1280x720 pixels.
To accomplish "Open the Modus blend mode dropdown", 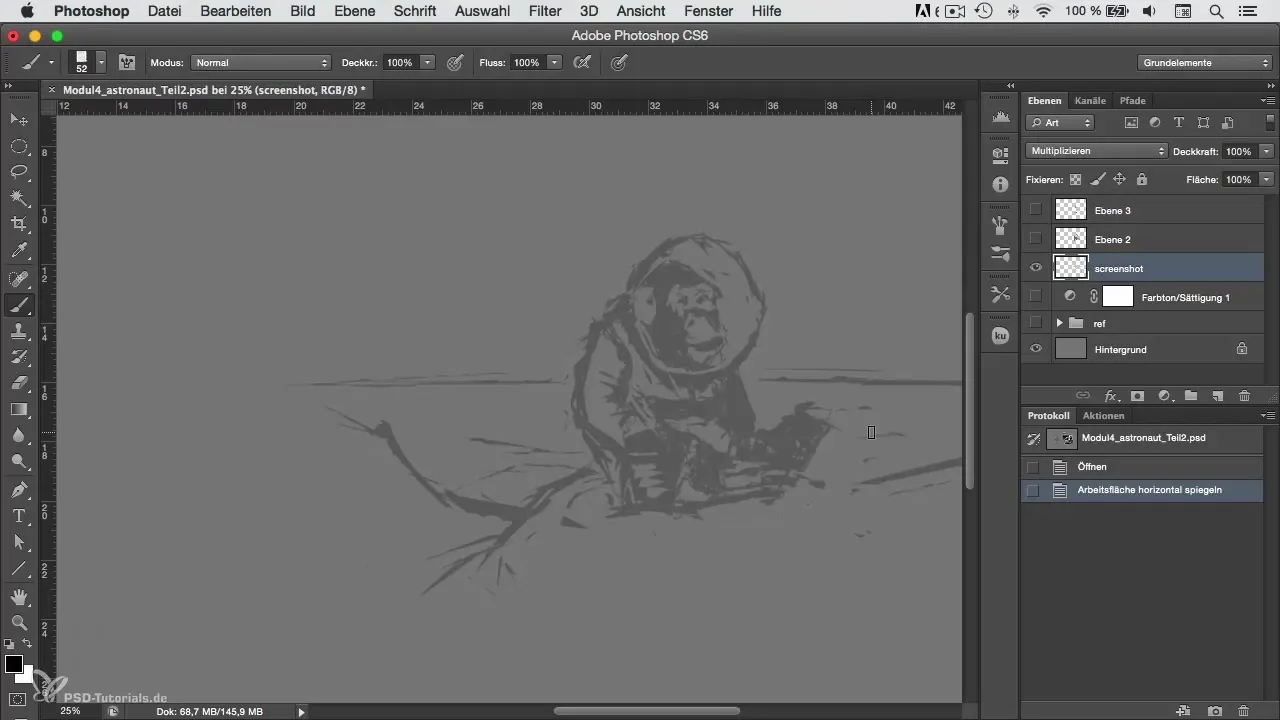I will point(260,62).
